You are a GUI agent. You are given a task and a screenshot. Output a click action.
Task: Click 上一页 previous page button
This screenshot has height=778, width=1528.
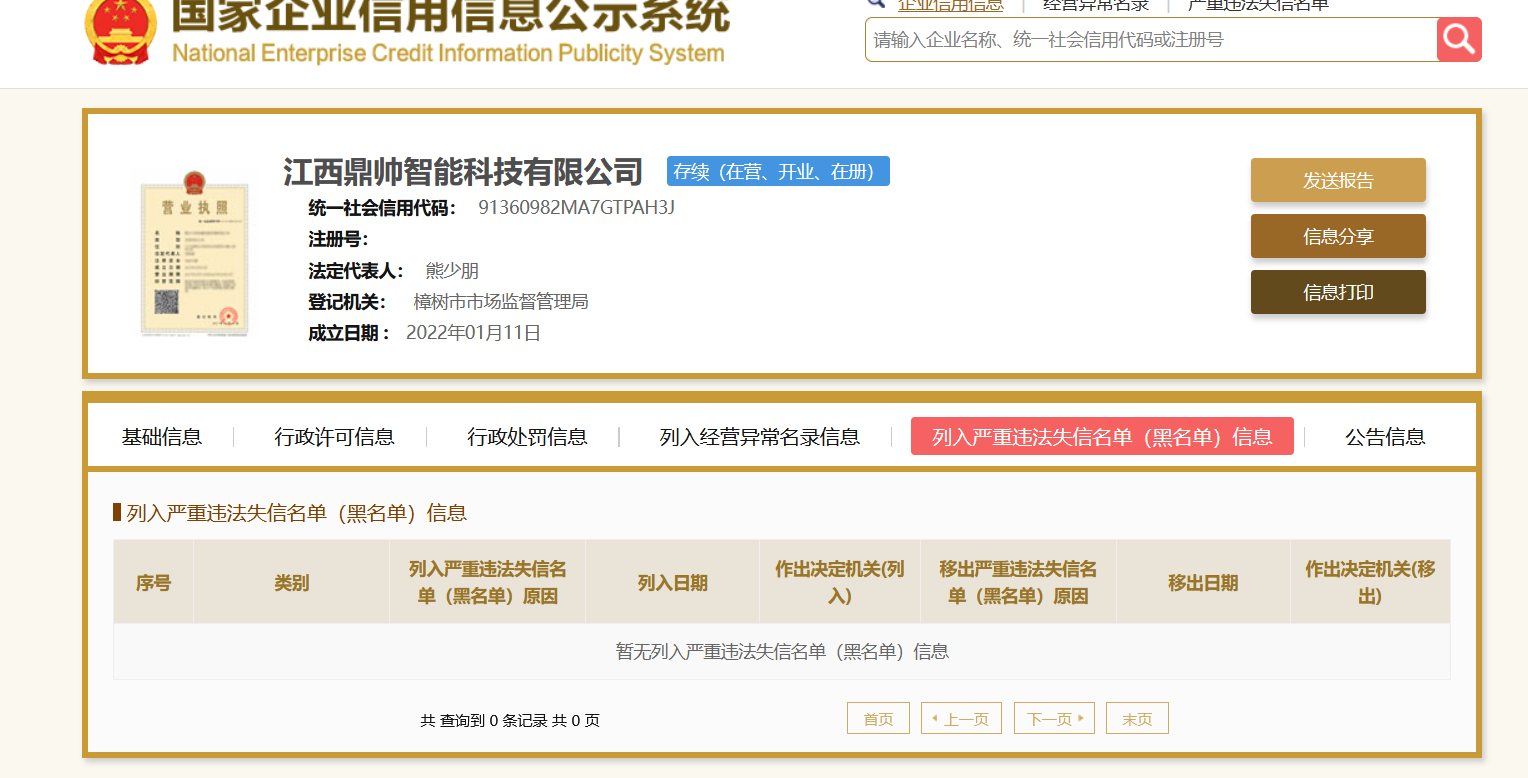(x=961, y=718)
